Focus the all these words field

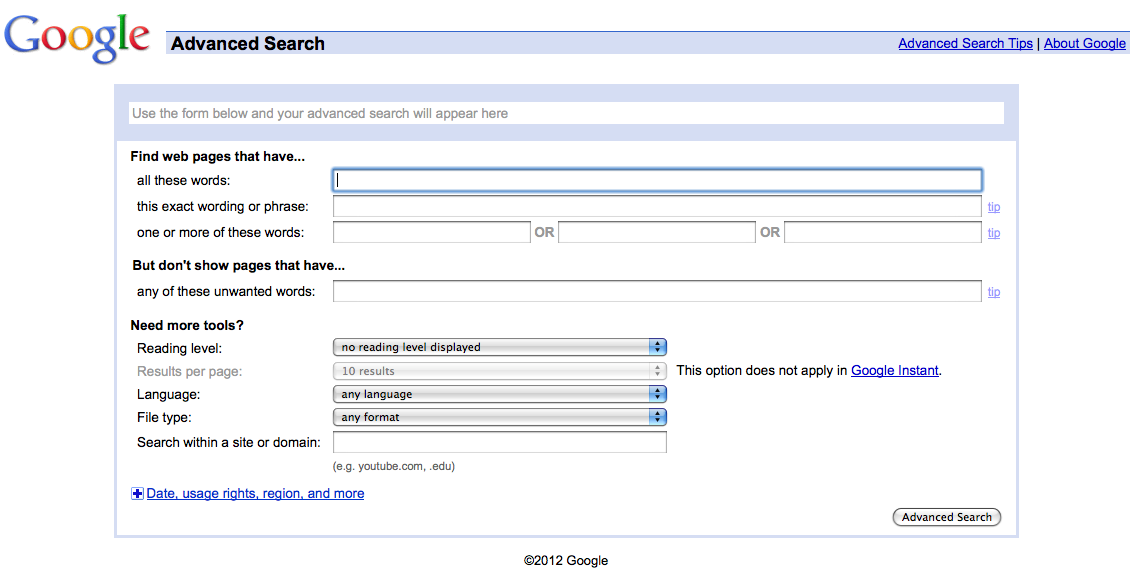pos(657,180)
